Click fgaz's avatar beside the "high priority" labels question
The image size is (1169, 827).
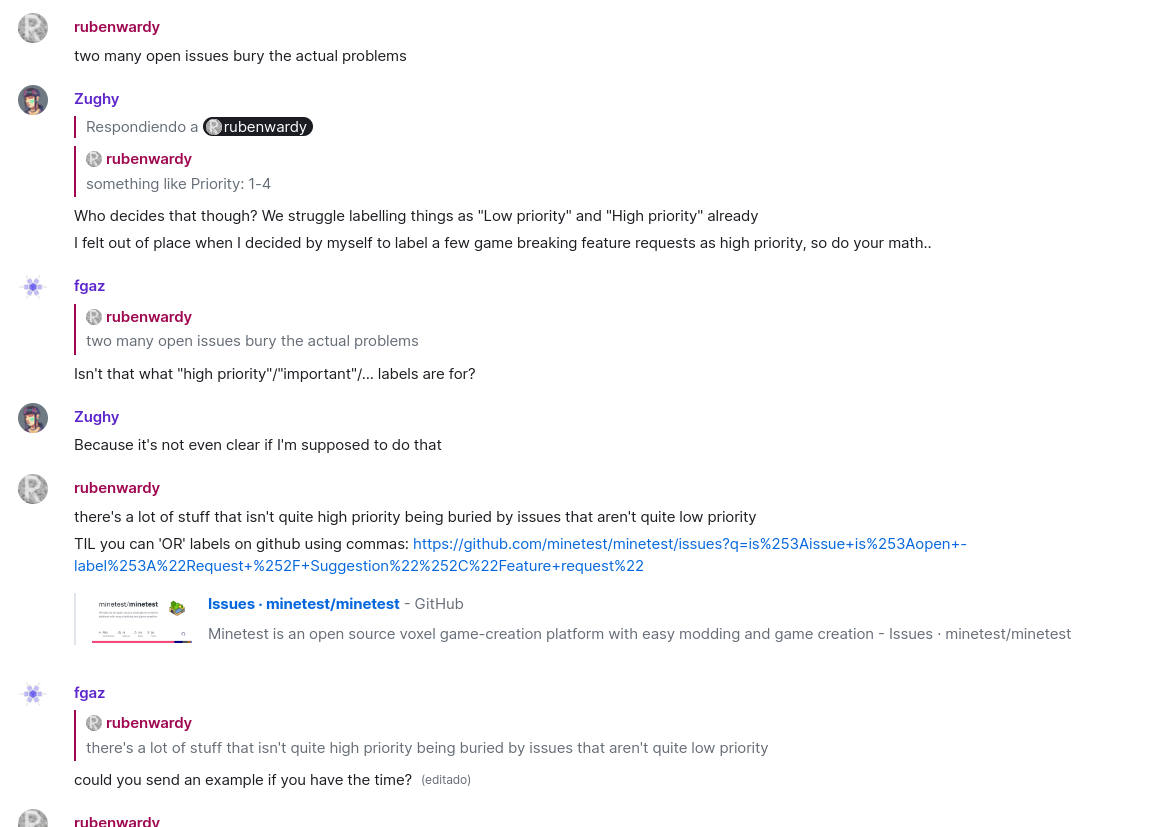coord(33,287)
